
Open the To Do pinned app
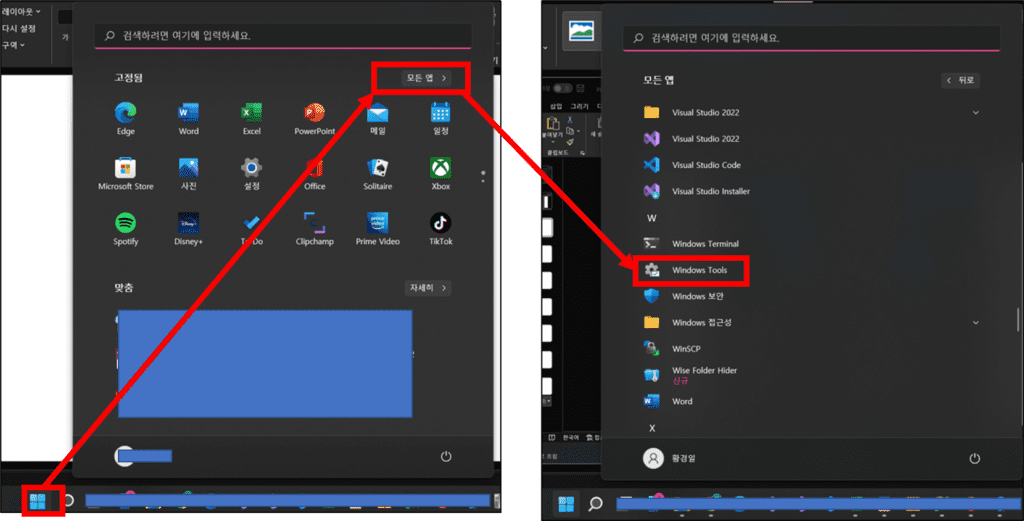tap(251, 229)
